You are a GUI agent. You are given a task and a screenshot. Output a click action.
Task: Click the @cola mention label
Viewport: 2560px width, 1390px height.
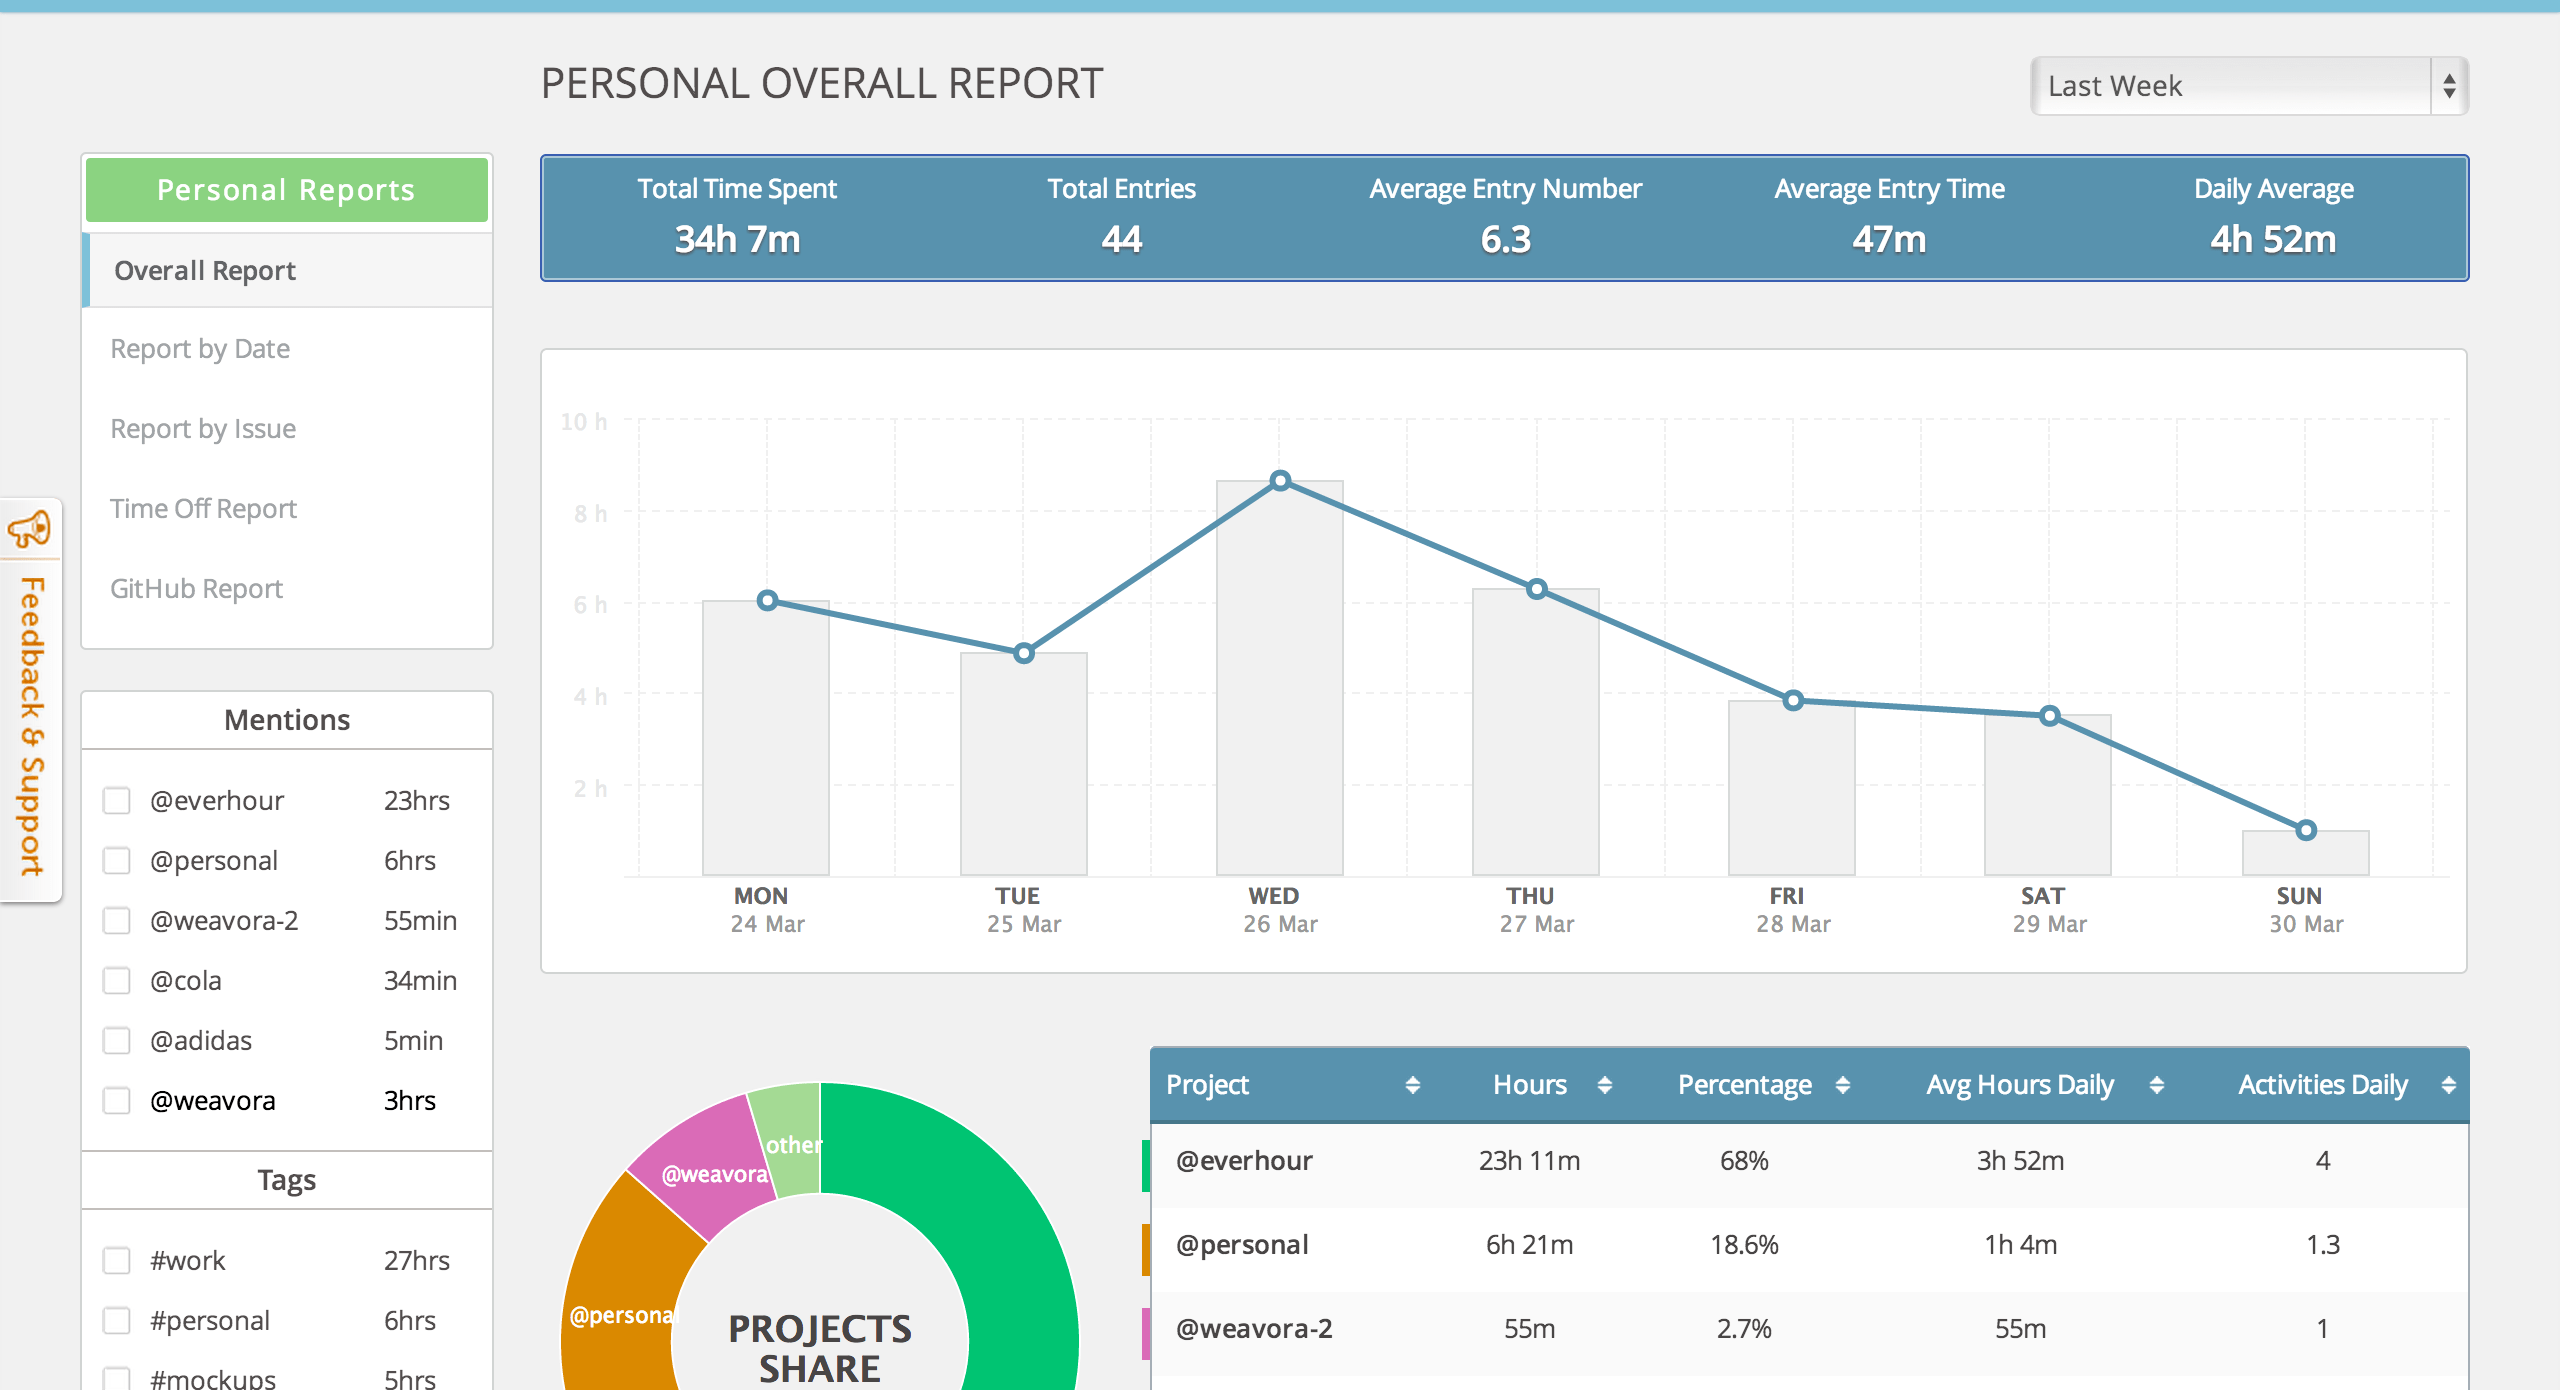[186, 981]
